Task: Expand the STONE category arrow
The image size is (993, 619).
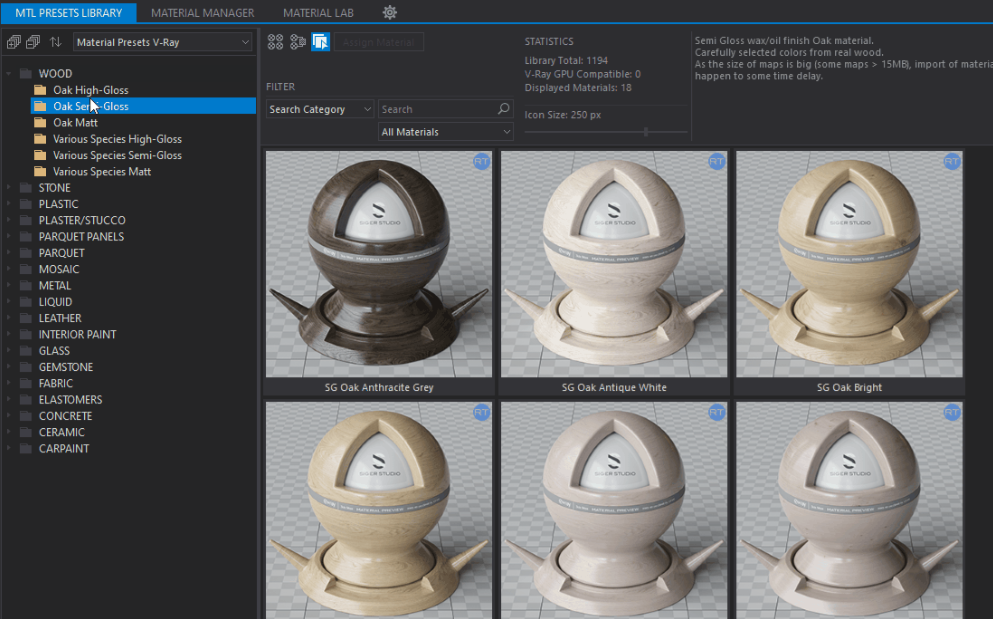Action: click(9, 188)
